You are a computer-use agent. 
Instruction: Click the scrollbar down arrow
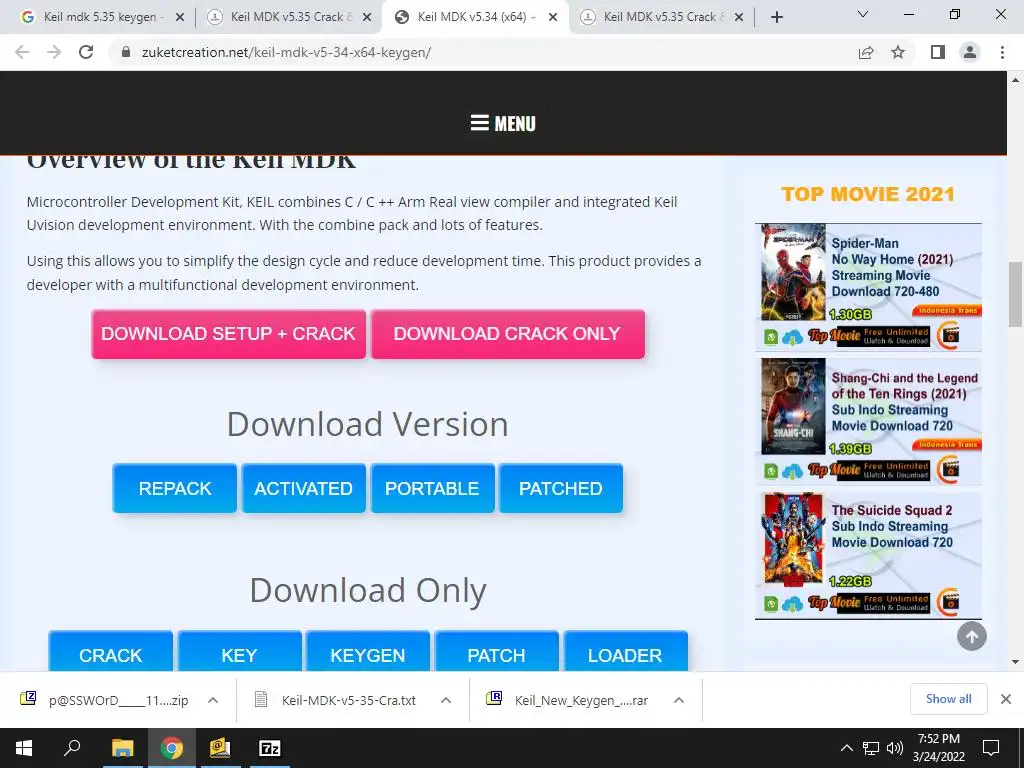click(1016, 662)
